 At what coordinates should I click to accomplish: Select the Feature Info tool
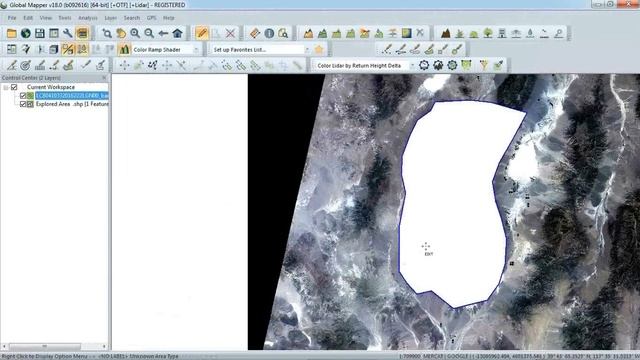coord(269,33)
